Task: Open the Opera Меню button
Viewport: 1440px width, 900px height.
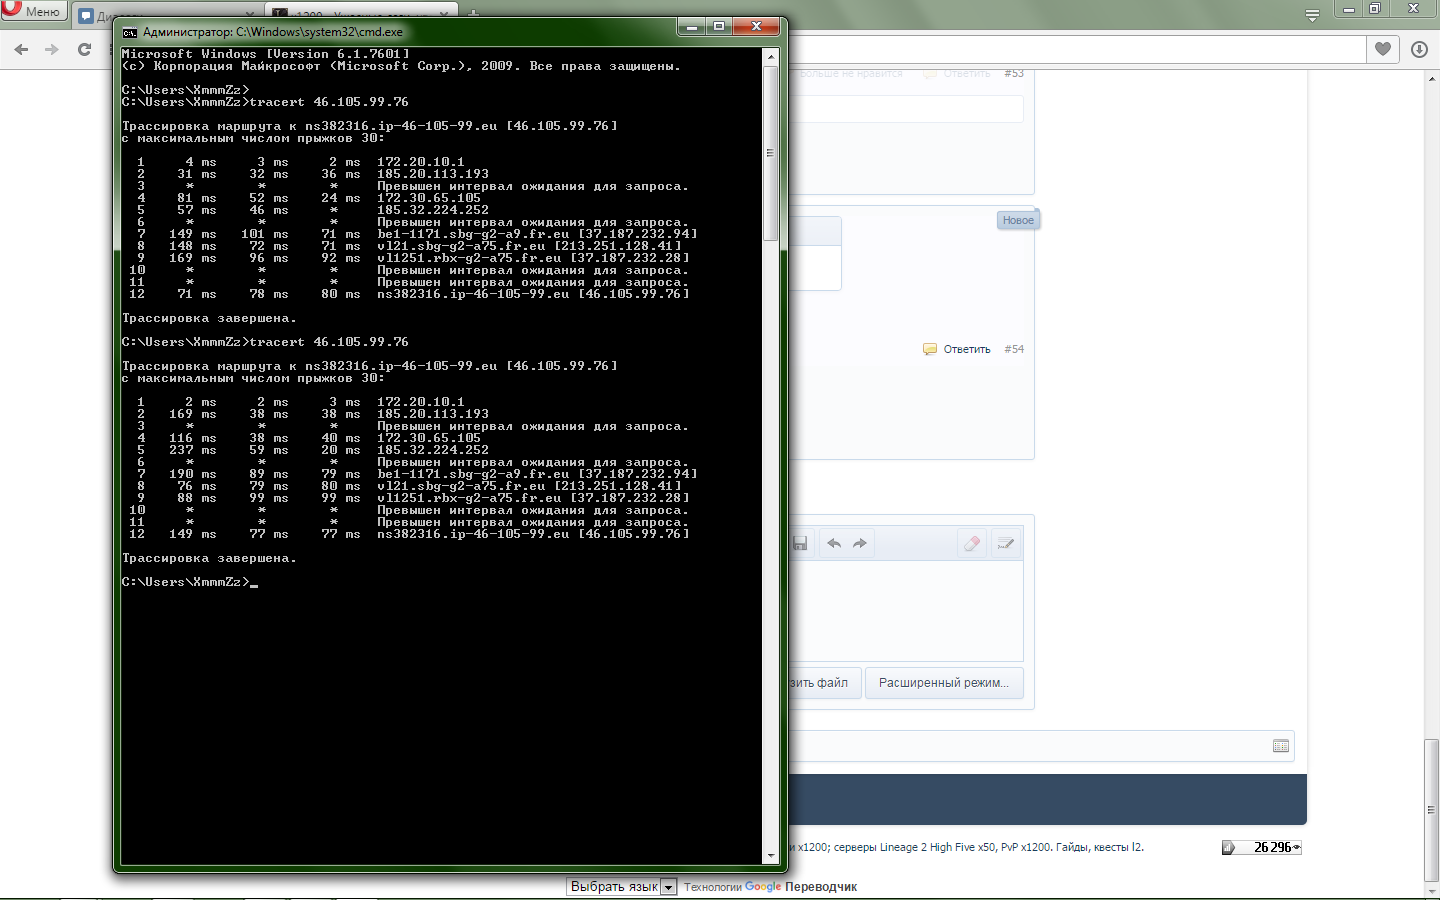Action: point(32,11)
